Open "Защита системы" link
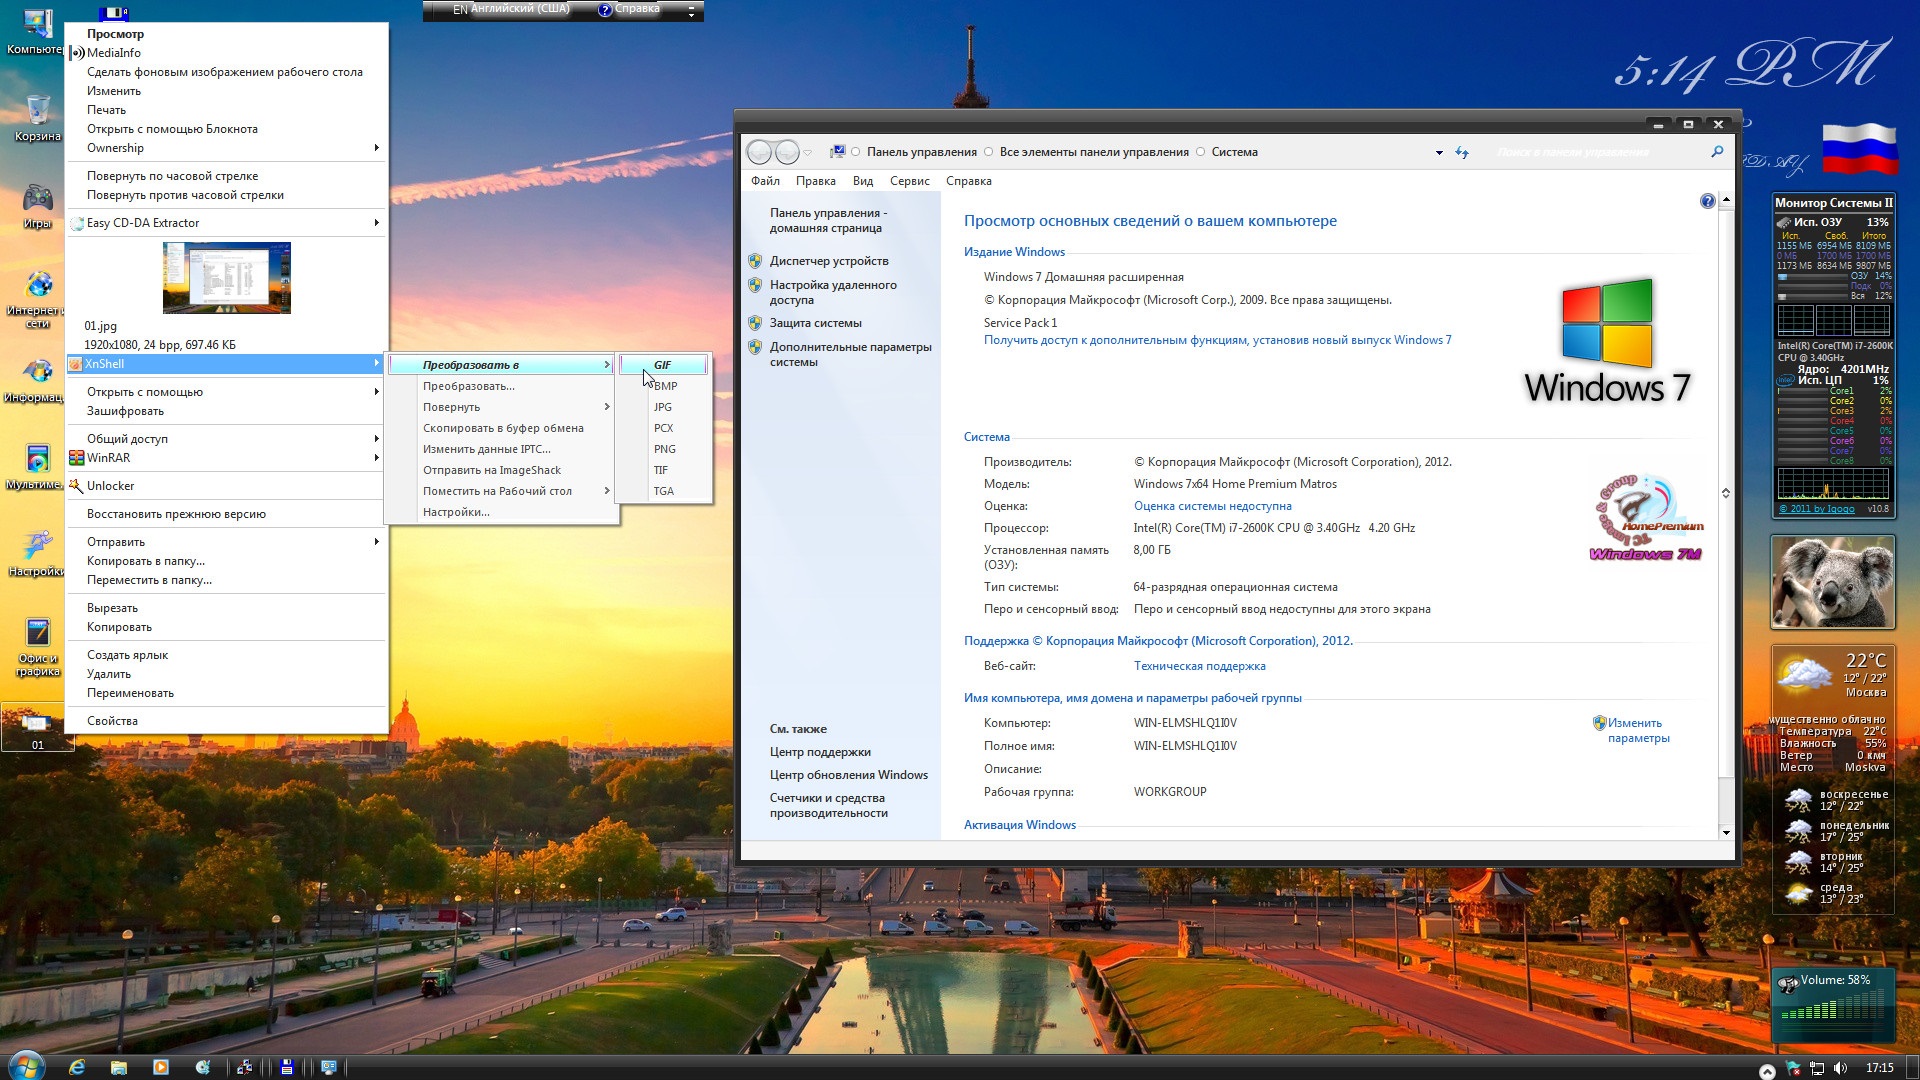This screenshot has height=1080, width=1920. pos(815,323)
